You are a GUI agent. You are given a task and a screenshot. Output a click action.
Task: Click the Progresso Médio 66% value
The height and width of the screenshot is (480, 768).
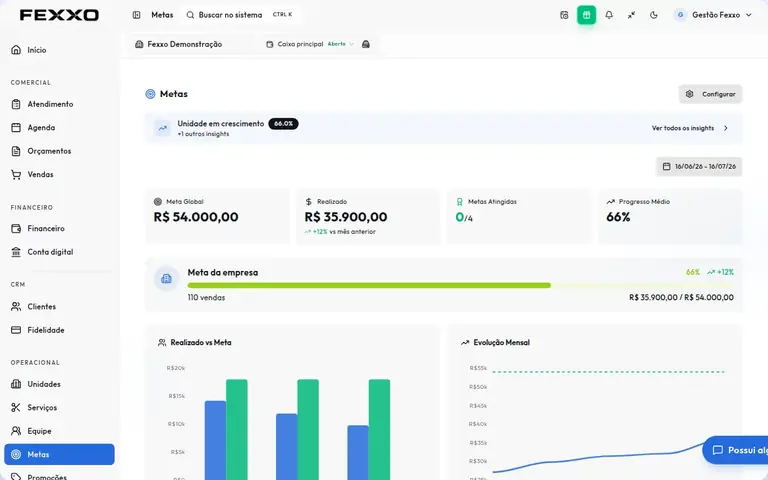[x=618, y=217]
